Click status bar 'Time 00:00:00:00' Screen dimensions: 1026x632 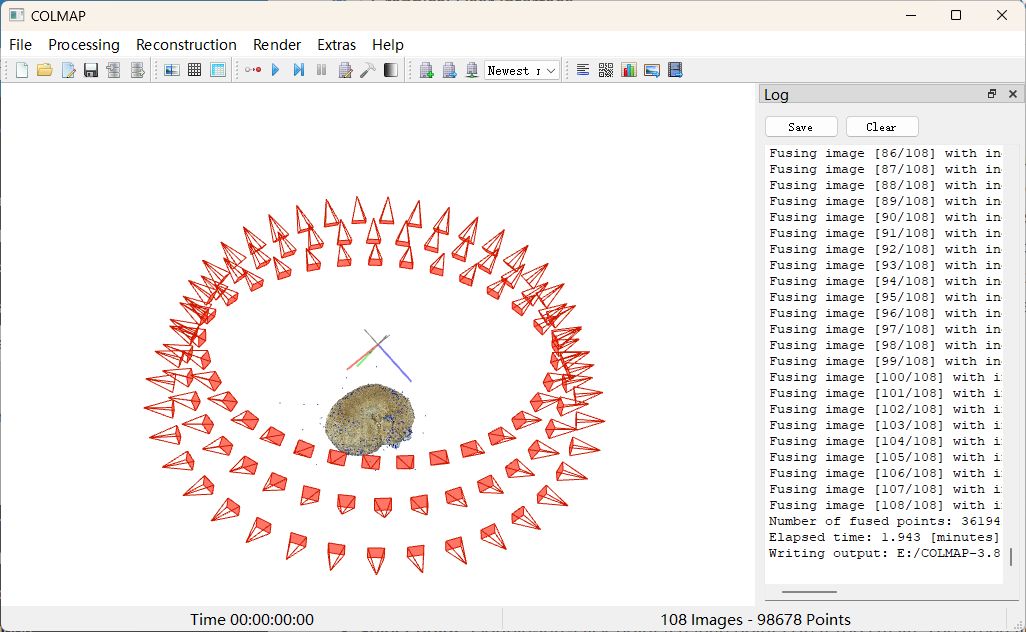coord(252,620)
